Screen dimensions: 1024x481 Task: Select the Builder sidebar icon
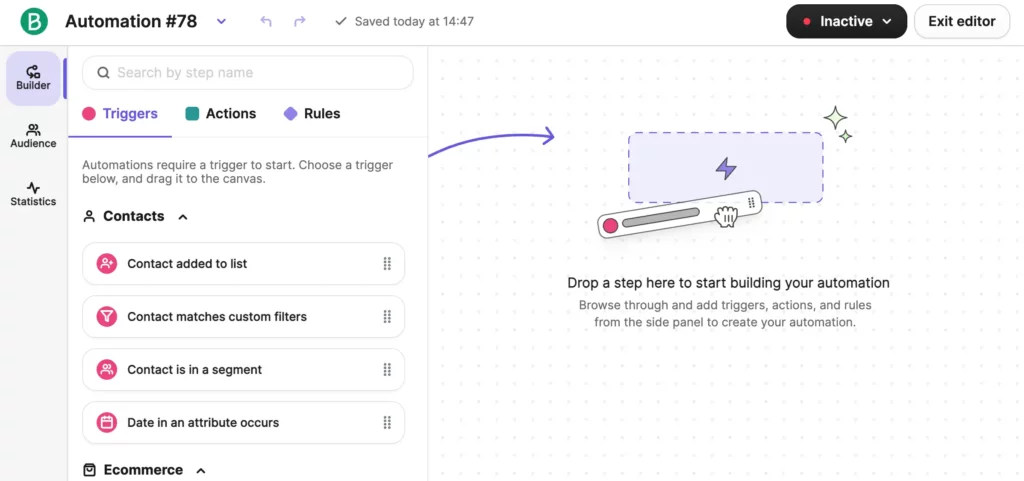[x=33, y=78]
